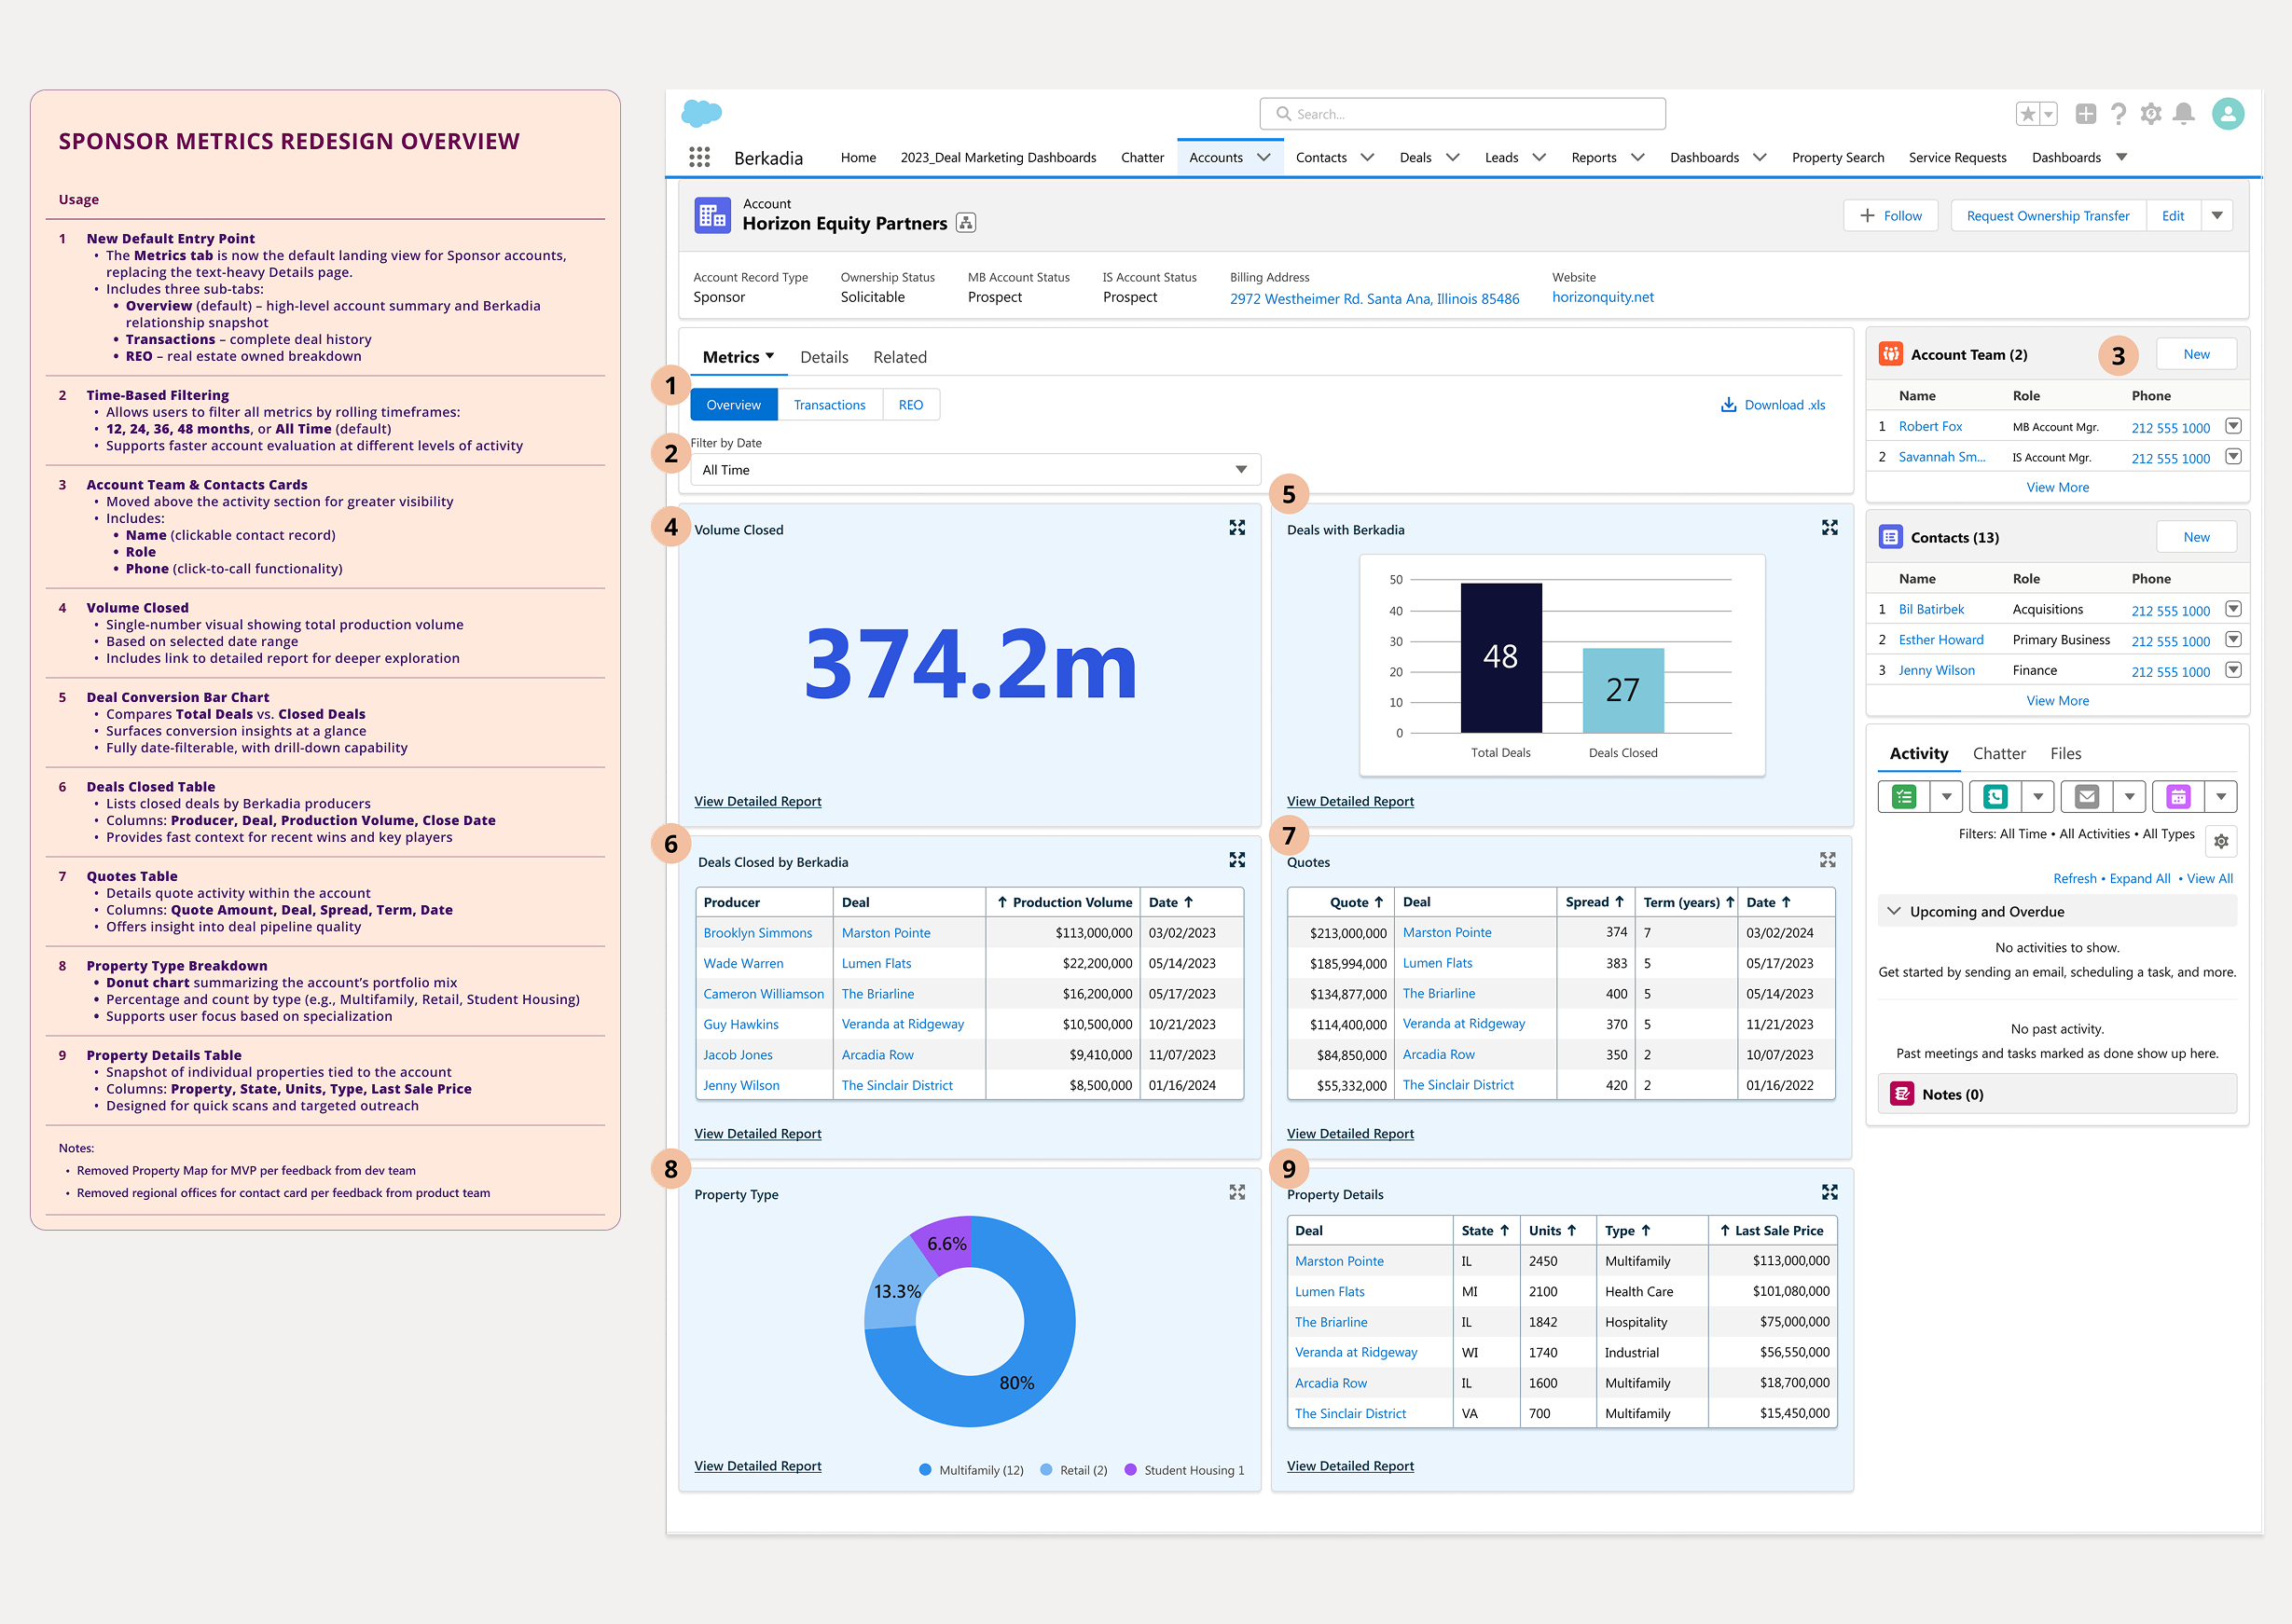2292x1624 pixels.
Task: Open the dropdown arrow beside the new task icon
Action: [1946, 797]
